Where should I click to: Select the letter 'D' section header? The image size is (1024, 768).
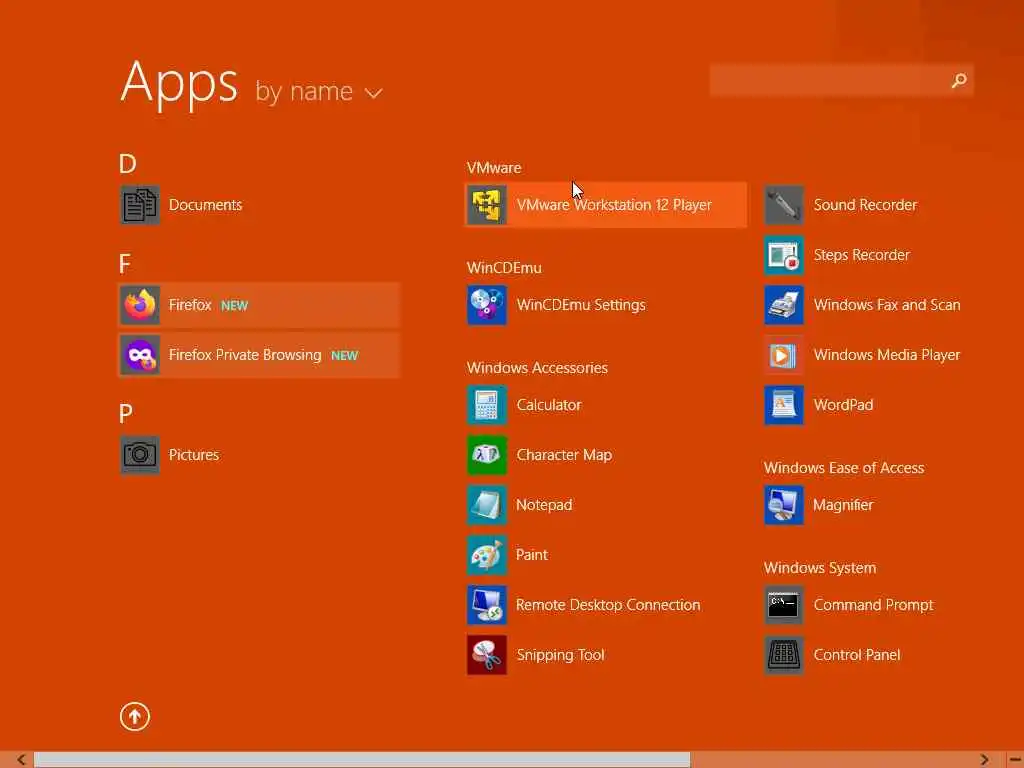tap(127, 164)
